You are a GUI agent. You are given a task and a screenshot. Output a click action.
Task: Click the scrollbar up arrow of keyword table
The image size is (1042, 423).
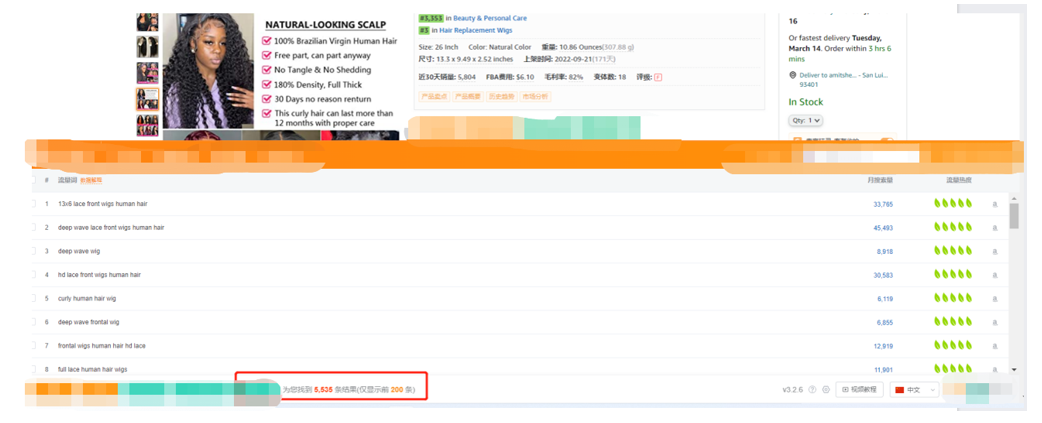1013,198
